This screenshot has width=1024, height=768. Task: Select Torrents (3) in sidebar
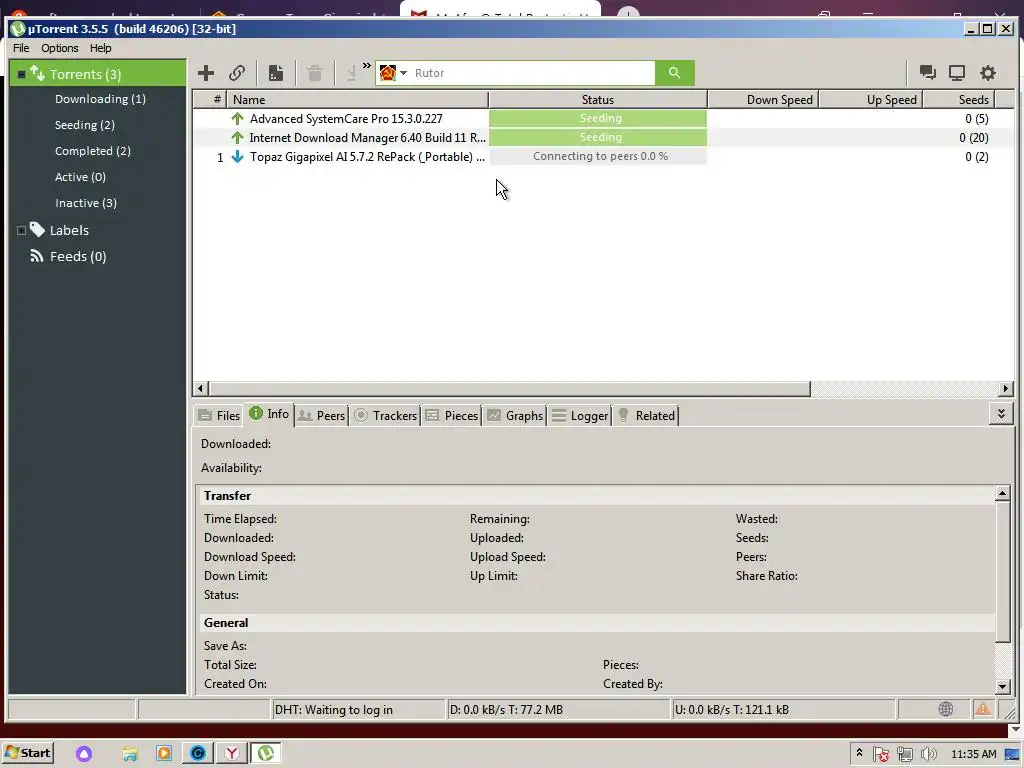[98, 74]
